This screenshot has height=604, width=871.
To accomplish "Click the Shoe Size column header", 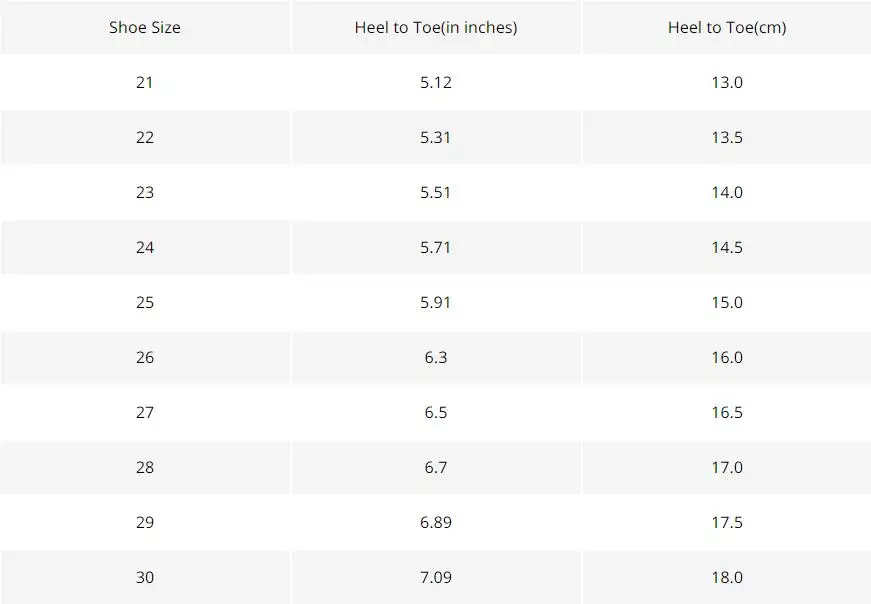I will pos(144,27).
